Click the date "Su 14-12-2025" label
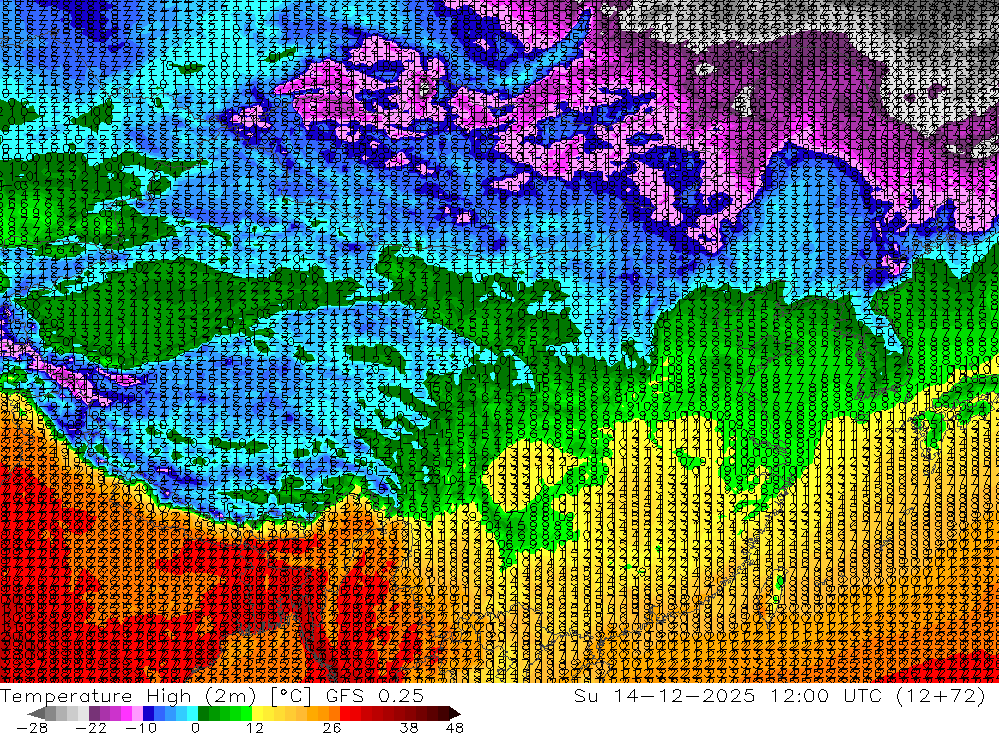The width and height of the screenshot is (1000, 733). click(665, 696)
